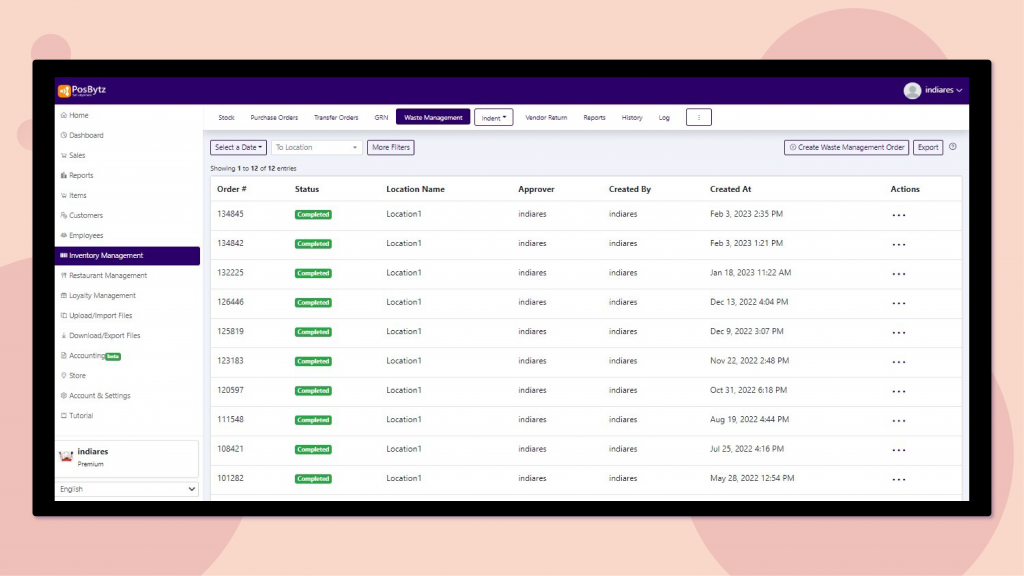
Task: Open Account & Settings gear icon
Action: click(x=66, y=395)
